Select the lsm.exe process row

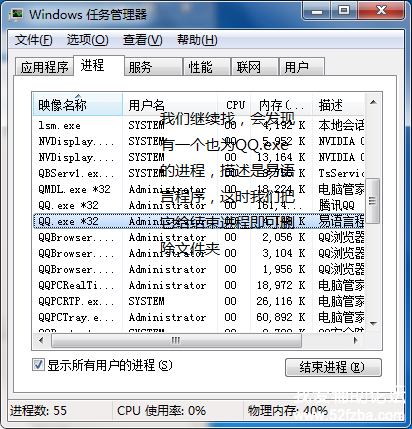(x=199, y=125)
